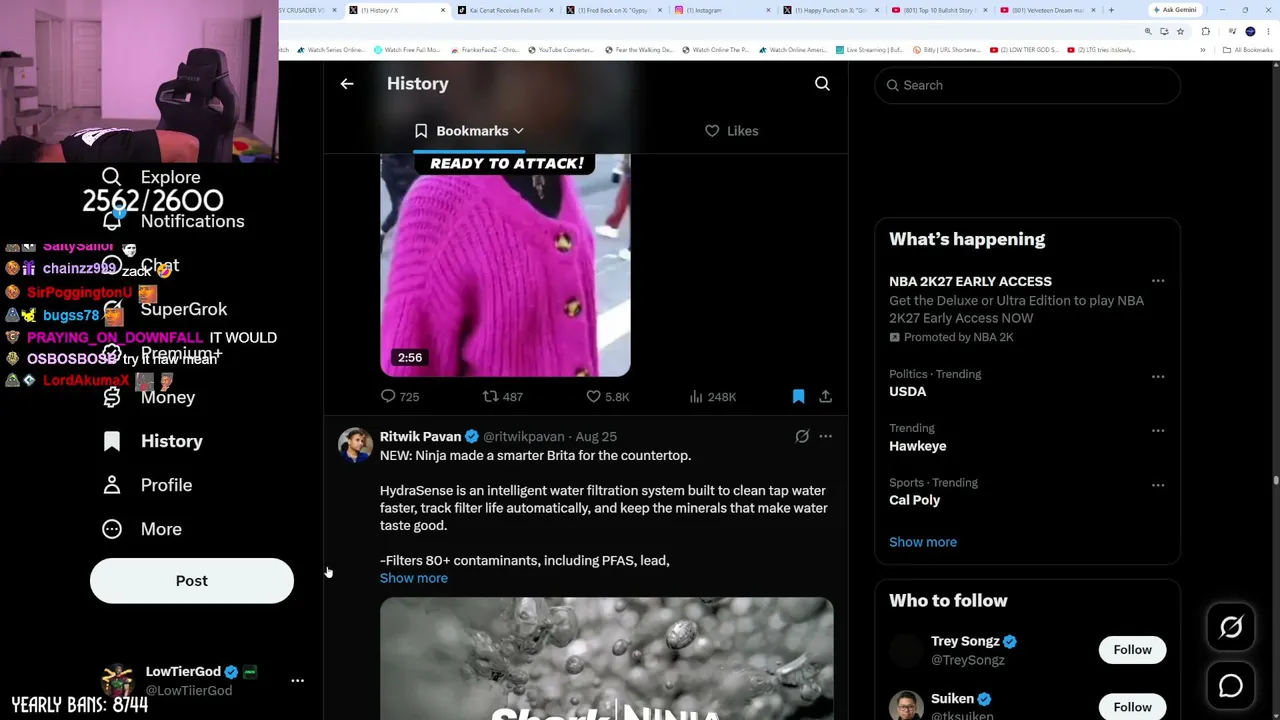Click the Ask Gemini button
Image resolution: width=1280 pixels, height=720 pixels.
tap(1174, 10)
